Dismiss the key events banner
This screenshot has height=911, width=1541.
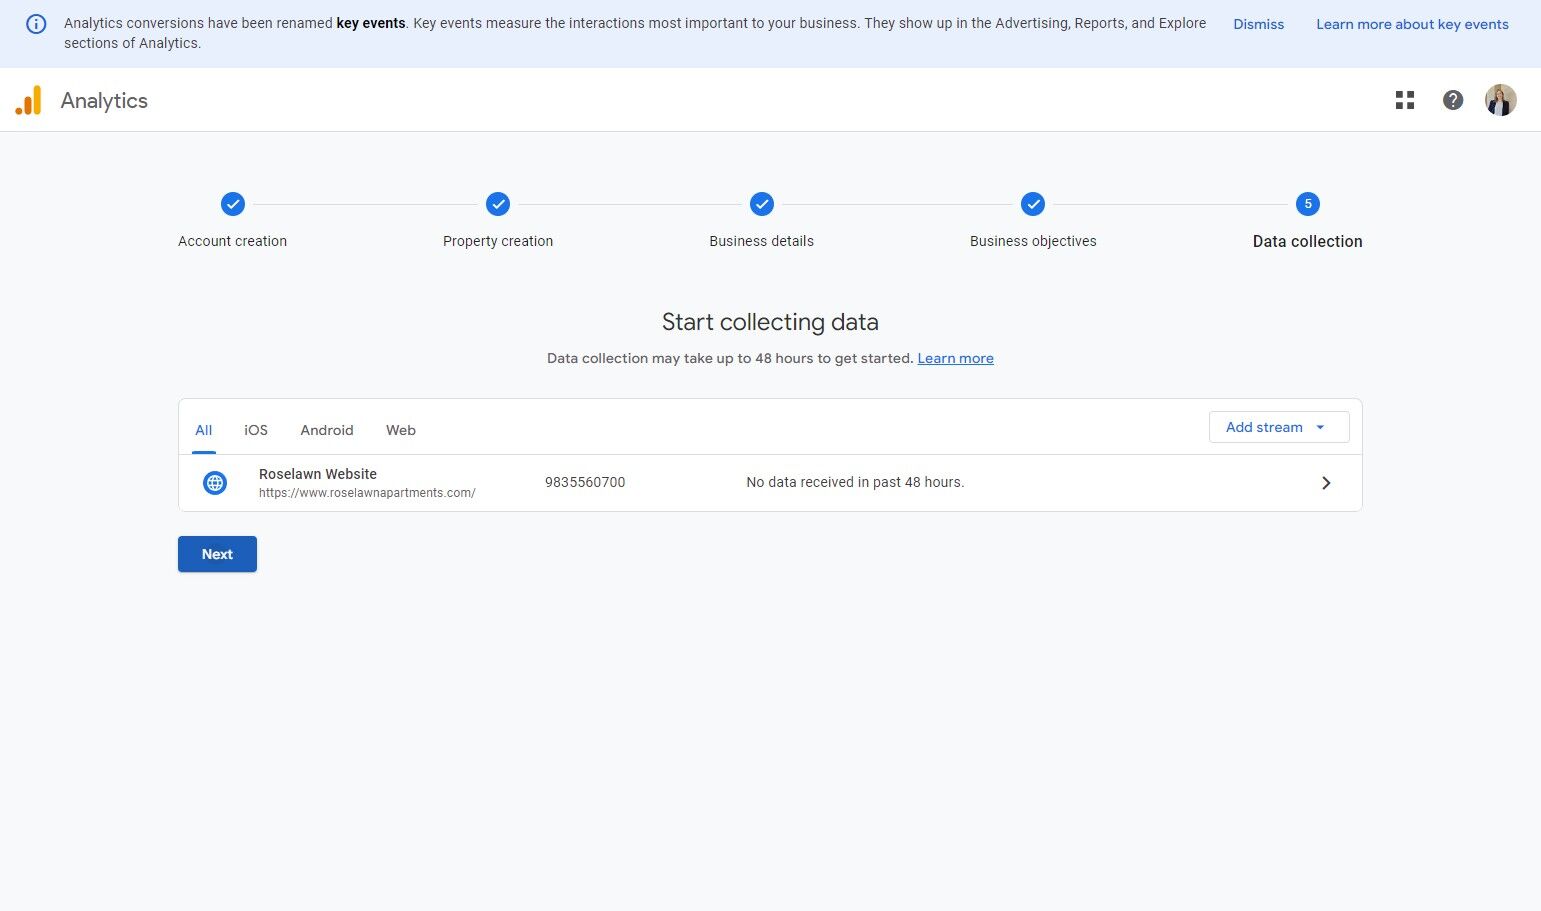coord(1258,24)
